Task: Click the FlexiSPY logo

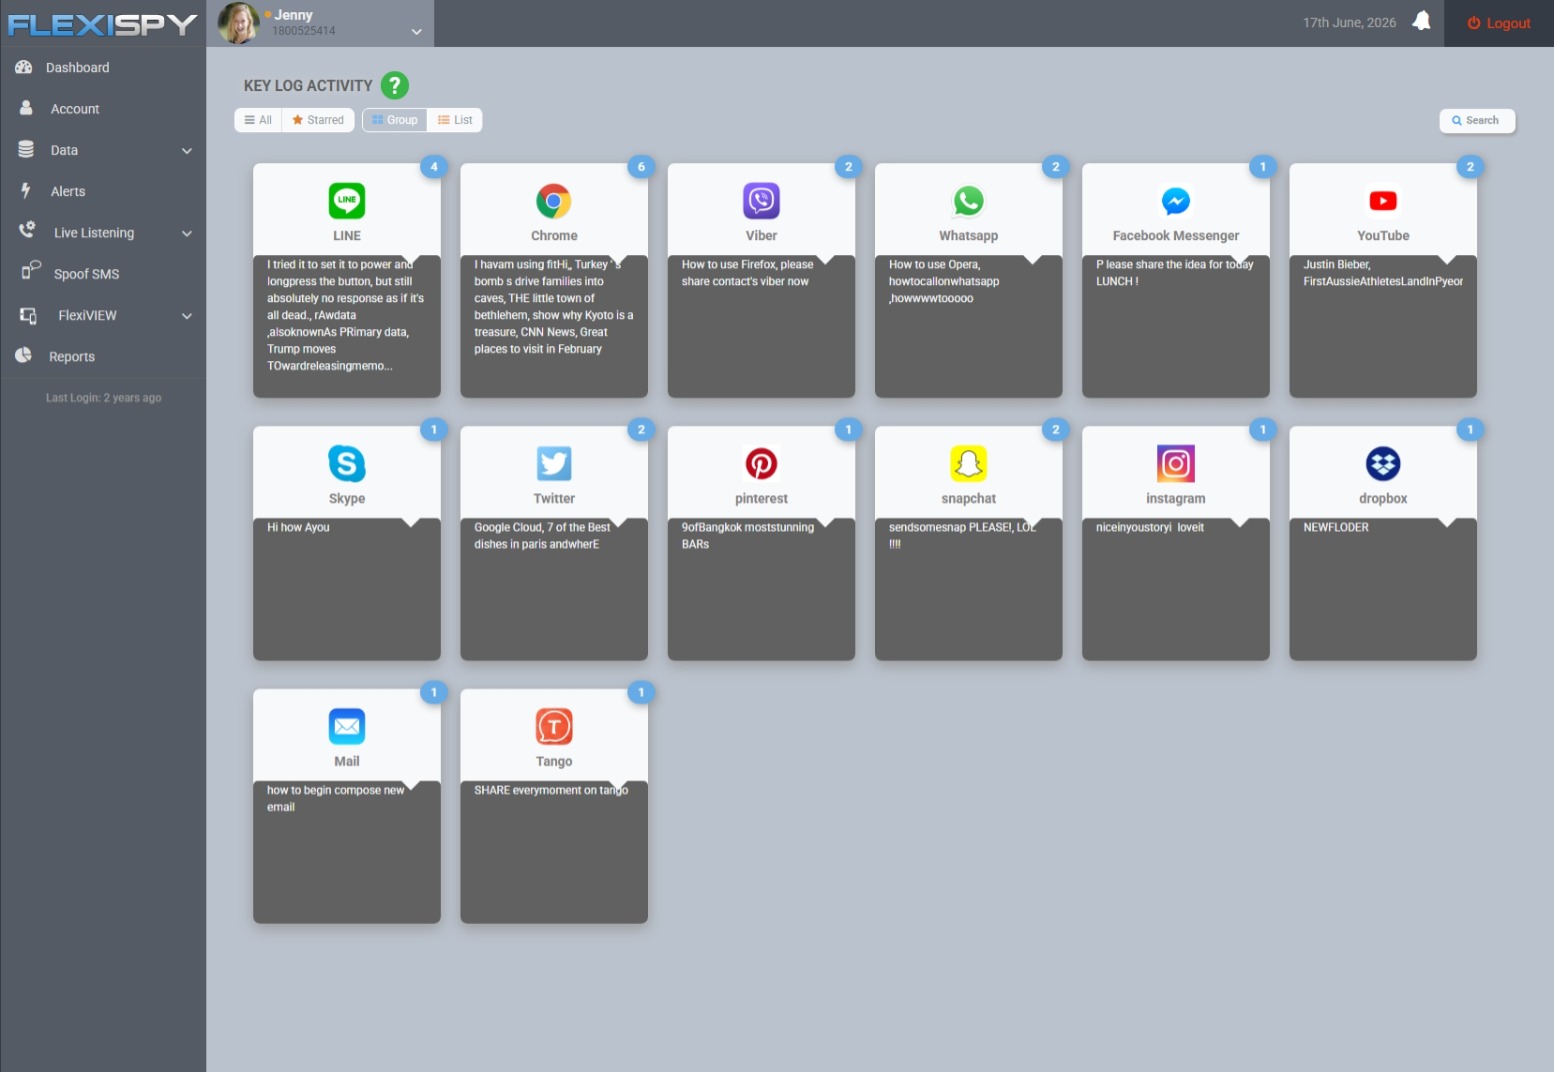Action: [x=102, y=24]
